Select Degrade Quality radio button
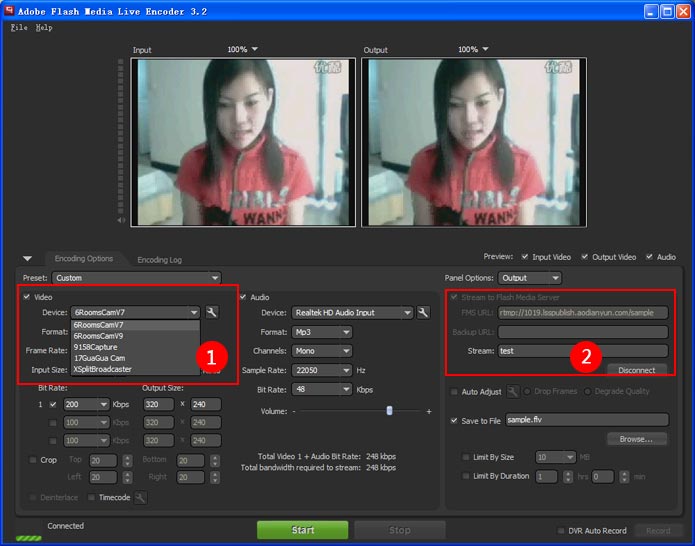The image size is (695, 546). tap(588, 391)
